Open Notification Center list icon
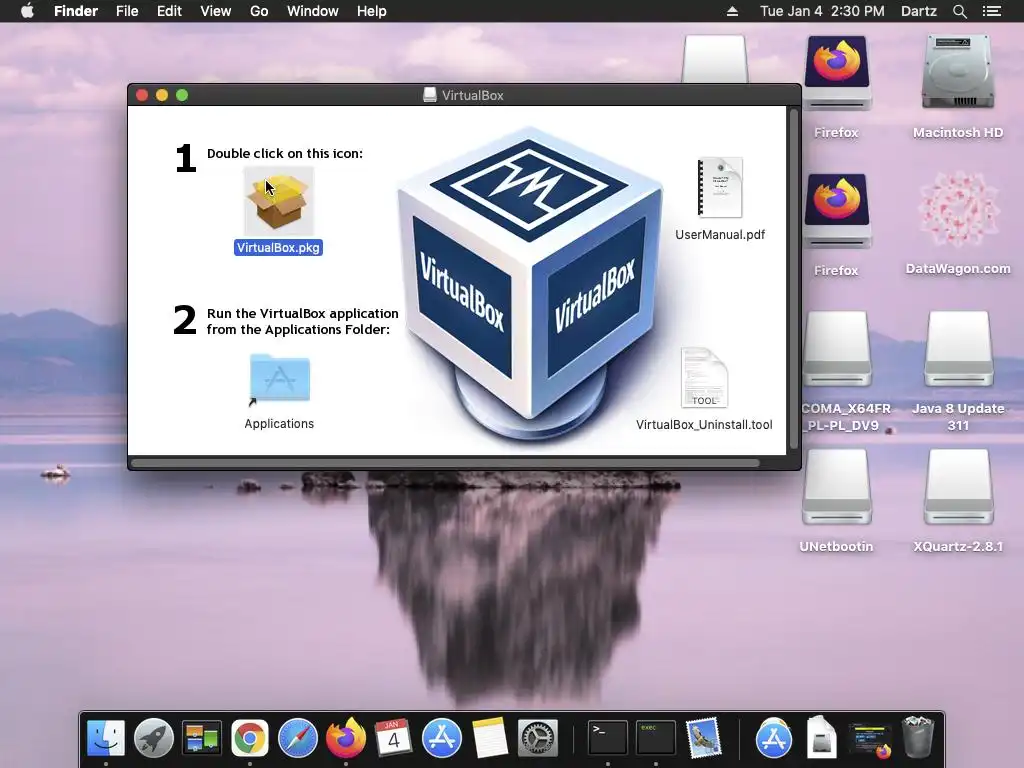The height and width of the screenshot is (768, 1024). click(x=991, y=11)
